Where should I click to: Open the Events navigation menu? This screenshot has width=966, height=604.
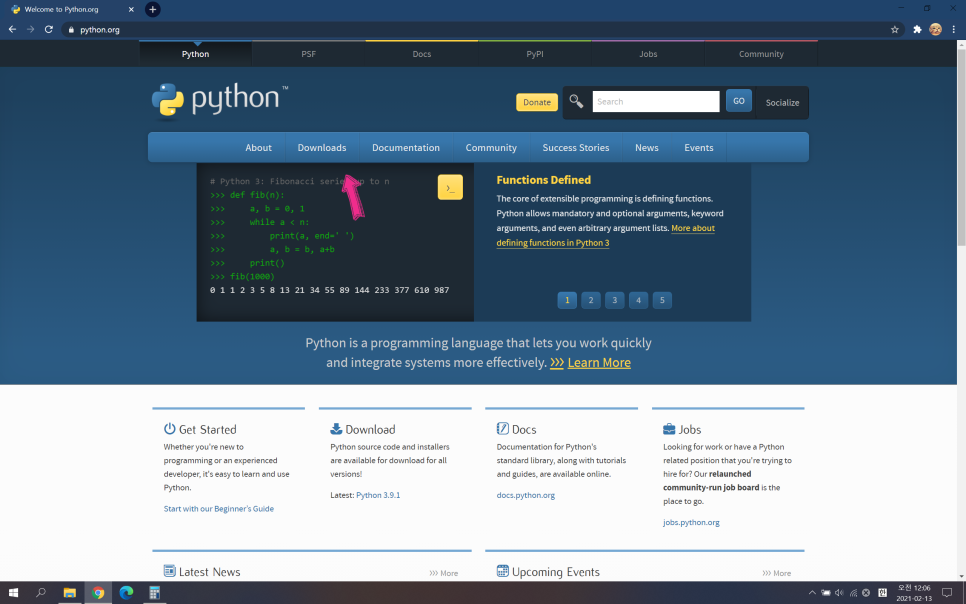coord(699,148)
